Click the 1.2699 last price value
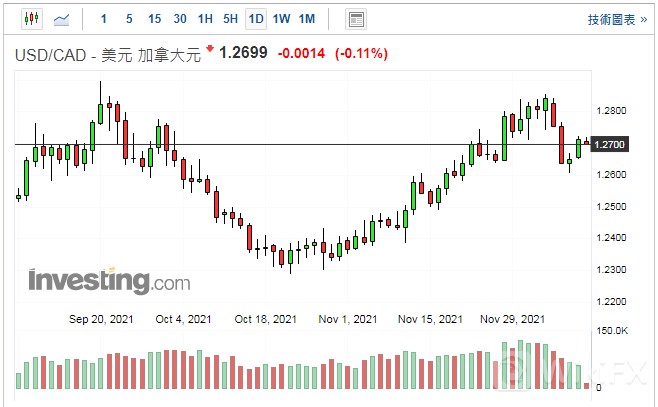The width and height of the screenshot is (658, 407). [243, 53]
